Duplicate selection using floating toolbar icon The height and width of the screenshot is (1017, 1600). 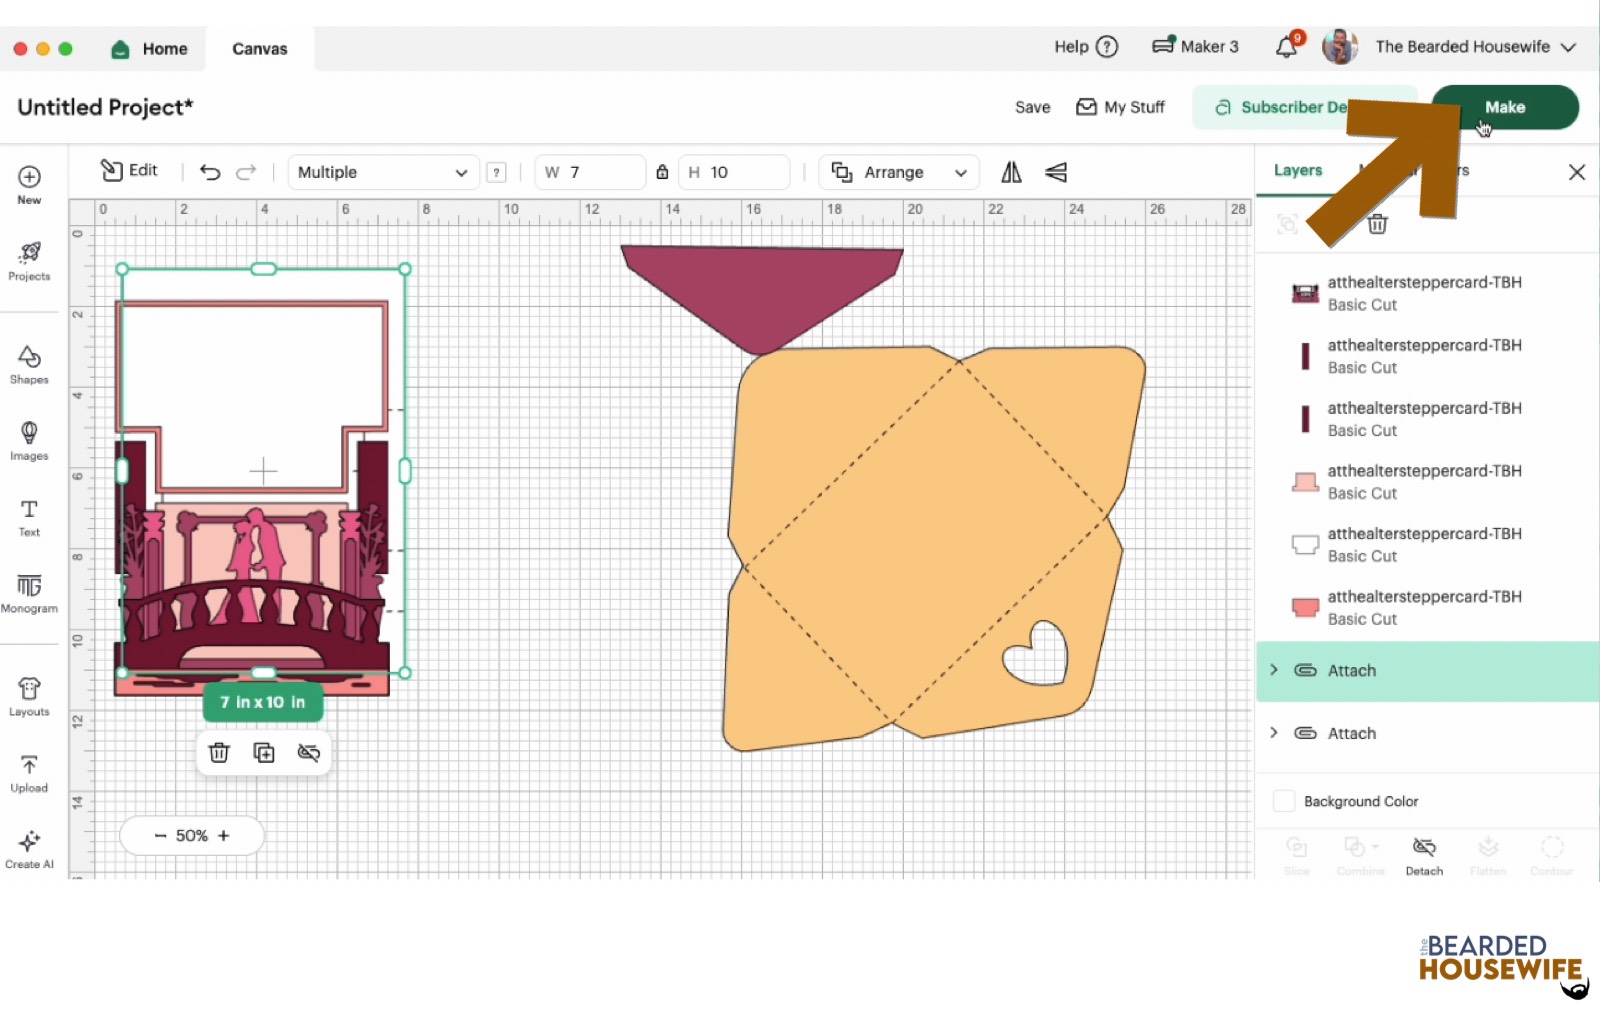[x=264, y=753]
